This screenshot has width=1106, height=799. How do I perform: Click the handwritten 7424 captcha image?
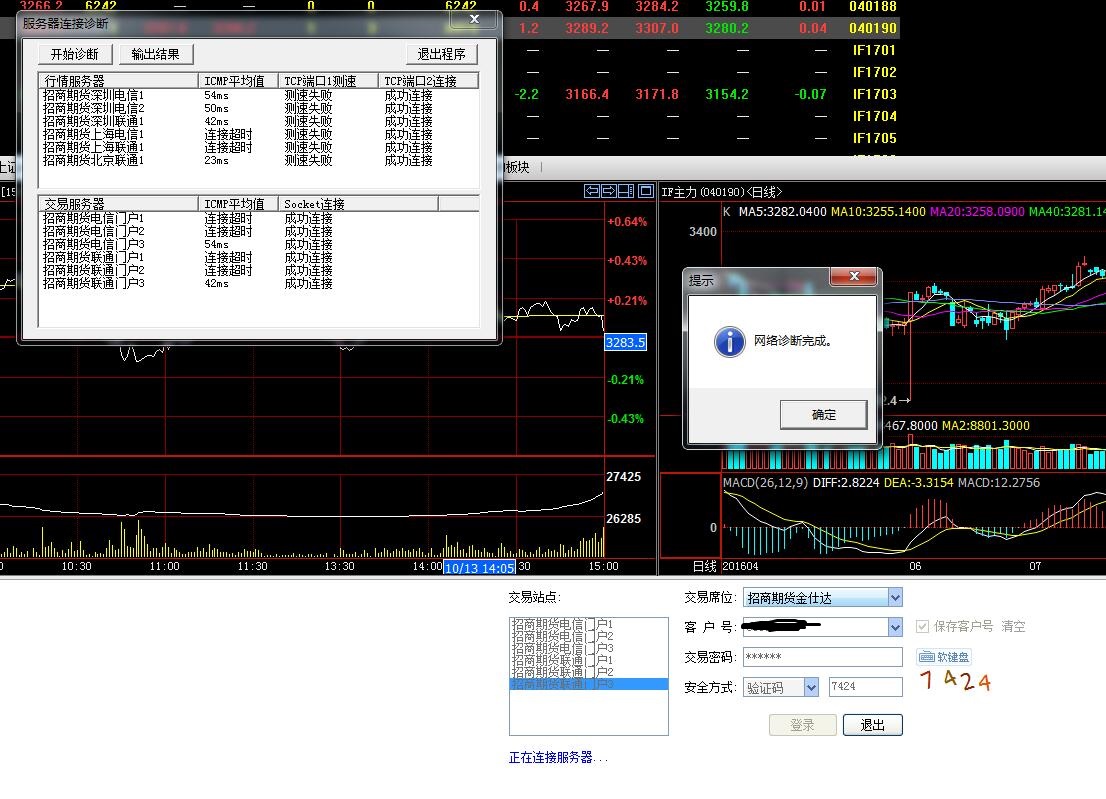[x=954, y=682]
